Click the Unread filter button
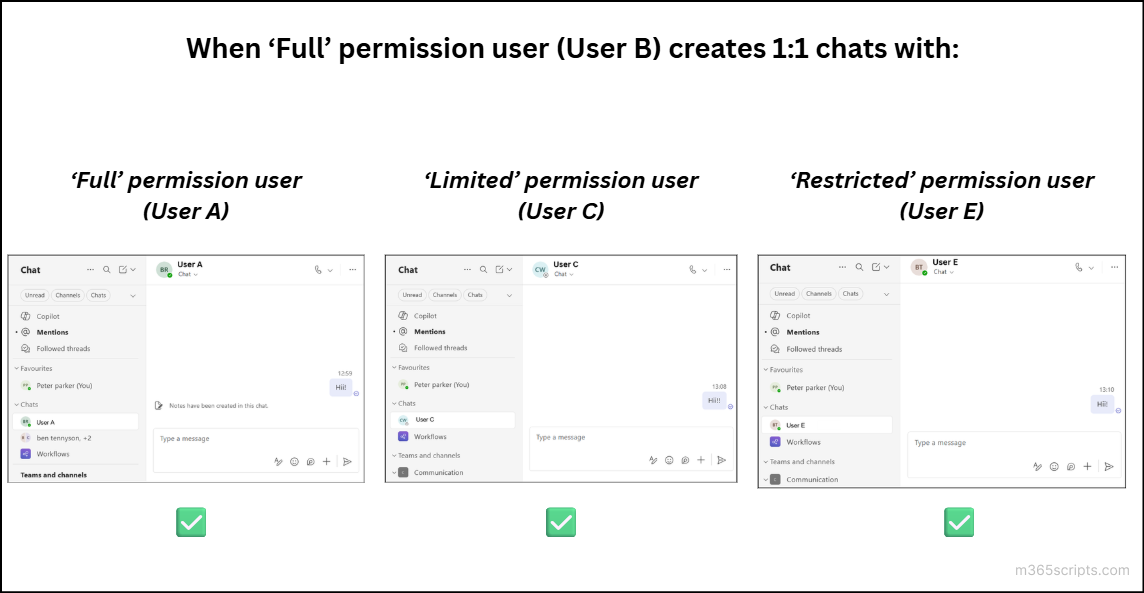Image resolution: width=1144 pixels, height=593 pixels. click(x=34, y=295)
